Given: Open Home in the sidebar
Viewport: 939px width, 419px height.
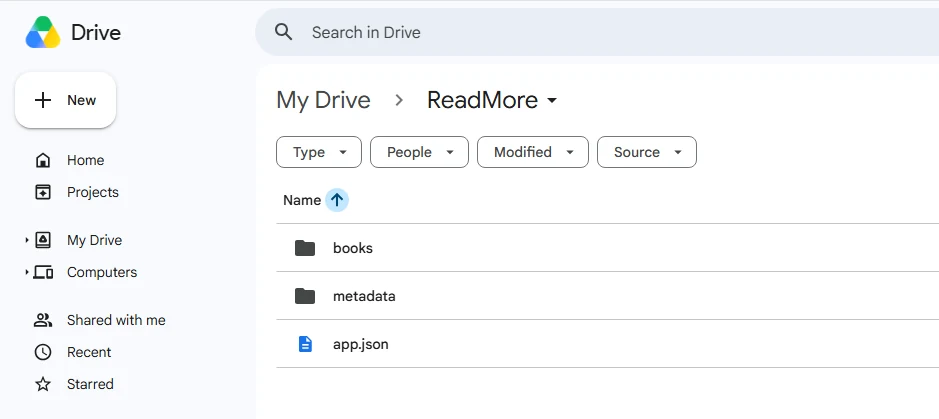Looking at the screenshot, I should (x=86, y=160).
